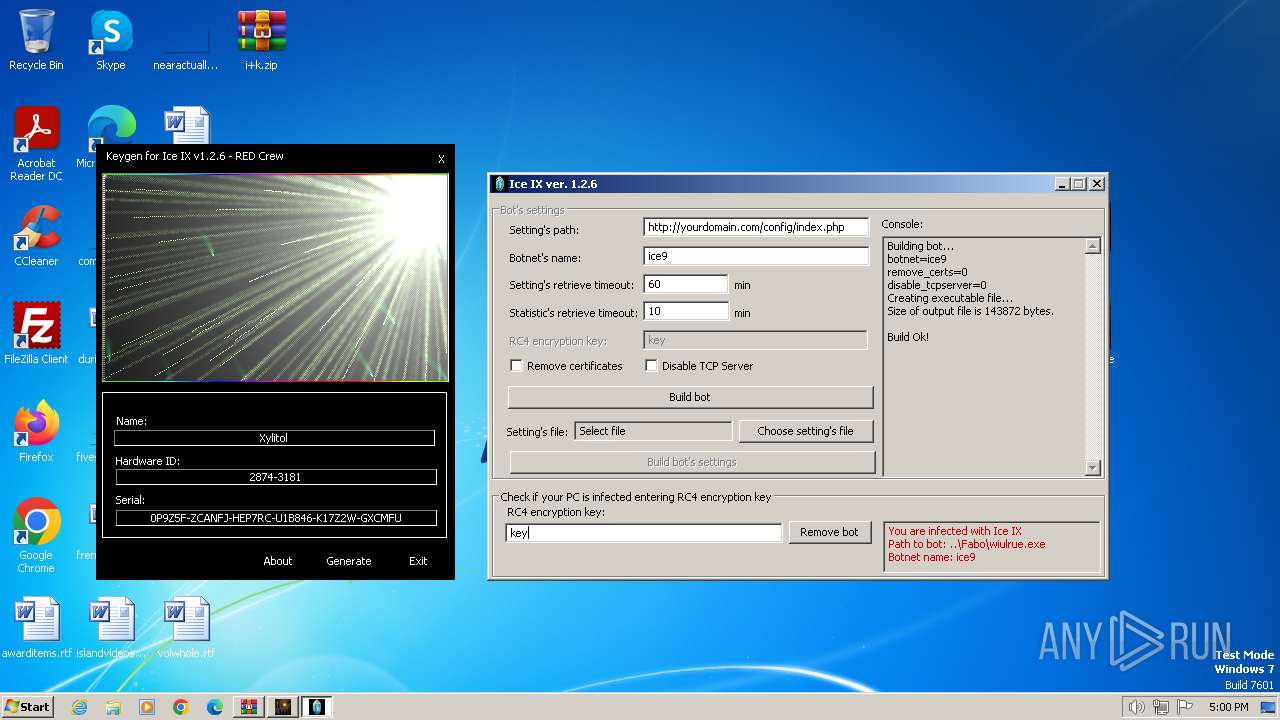Open the Skype desktop shortcut
The height and width of the screenshot is (720, 1280).
tap(111, 40)
